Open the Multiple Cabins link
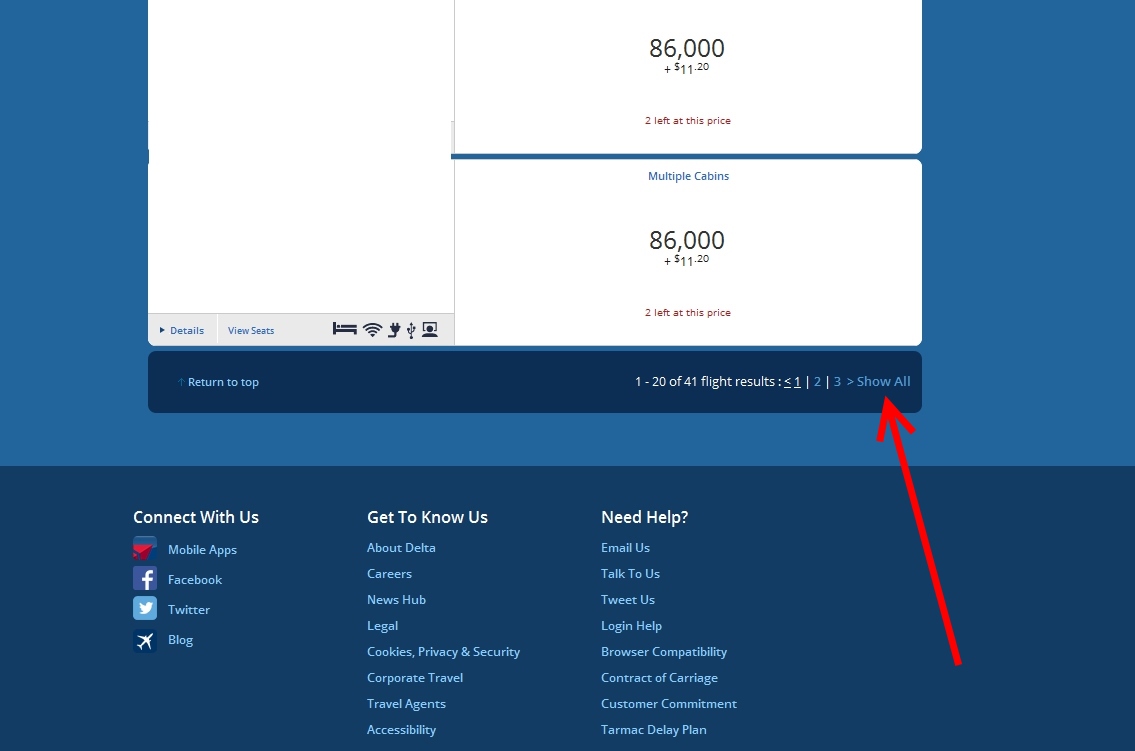This screenshot has width=1135, height=751. pos(688,176)
